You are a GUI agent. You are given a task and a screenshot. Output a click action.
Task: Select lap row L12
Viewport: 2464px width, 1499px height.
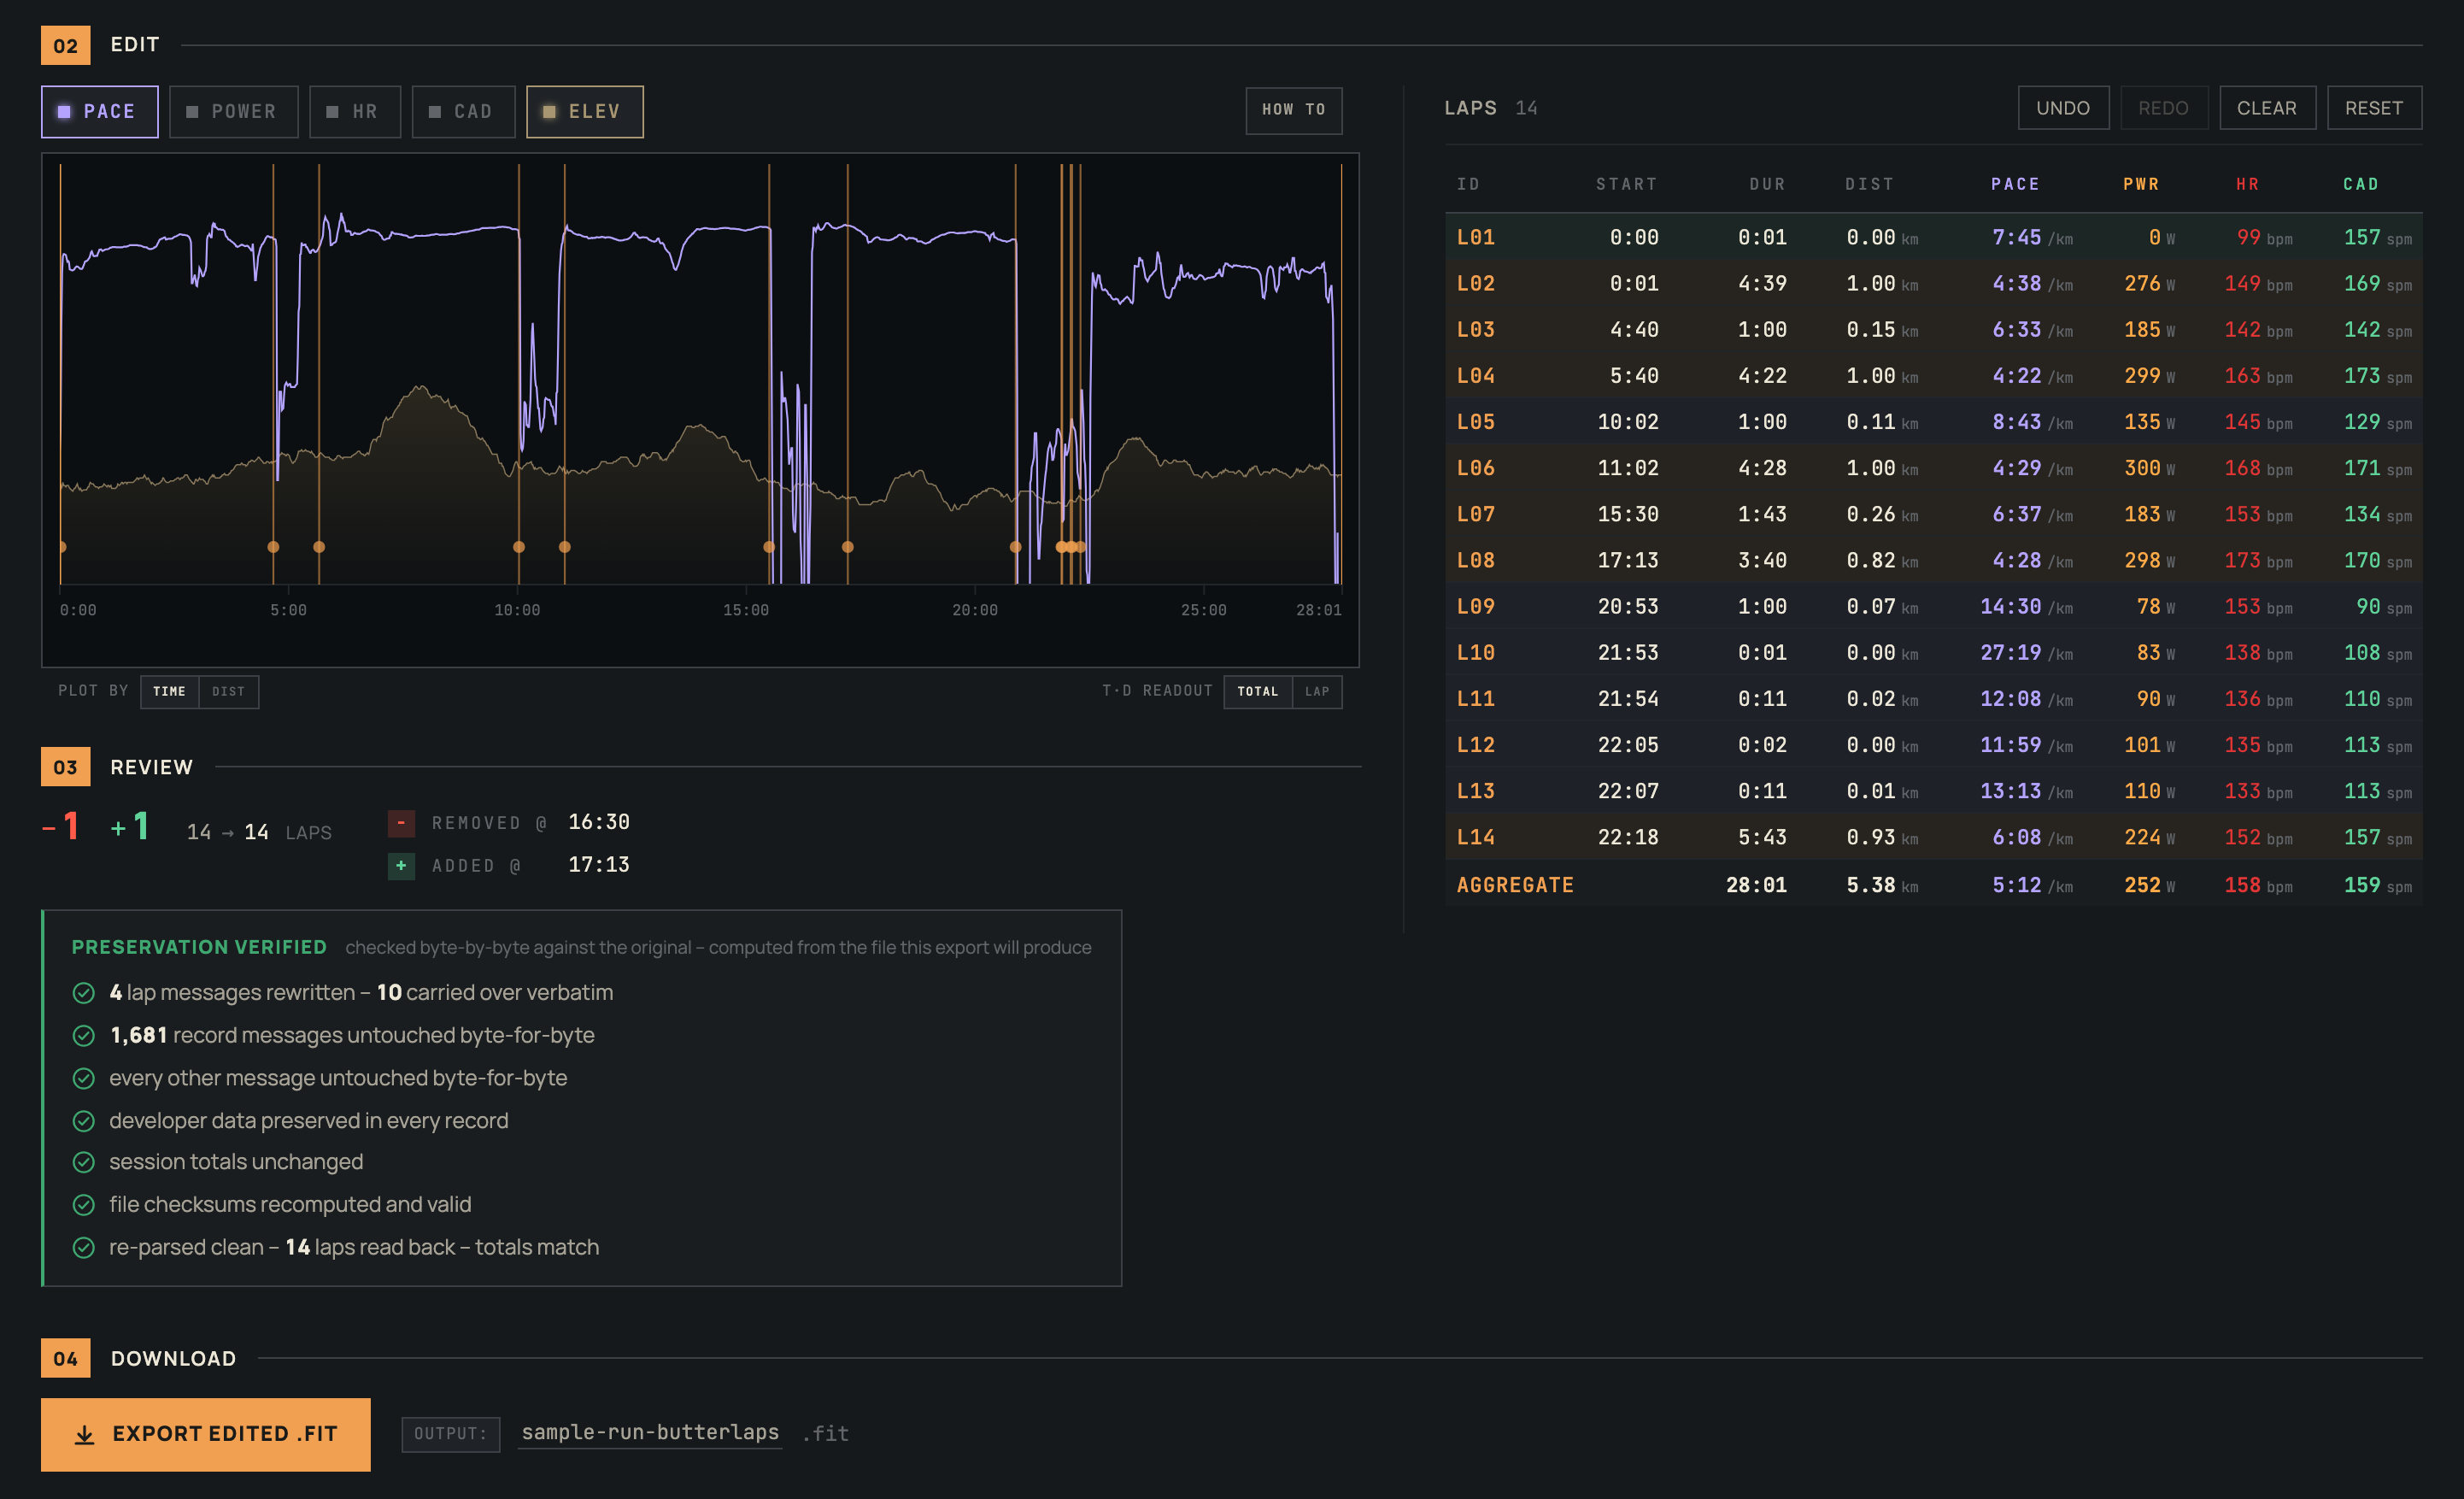[1933, 744]
